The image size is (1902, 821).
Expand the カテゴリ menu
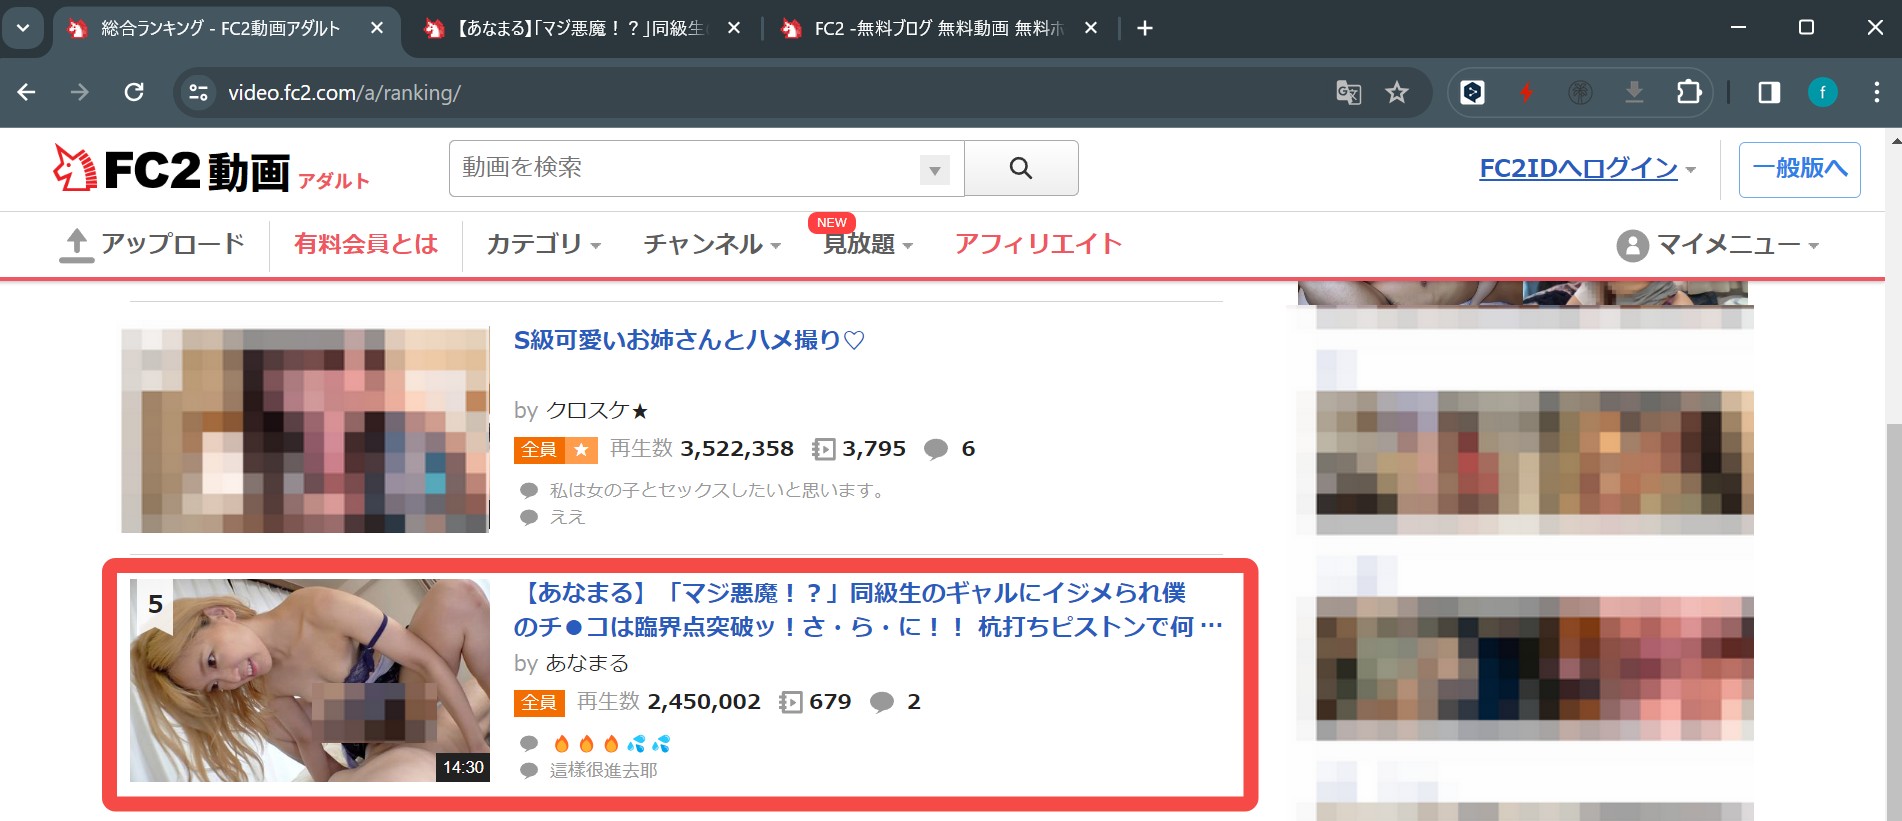(x=543, y=244)
